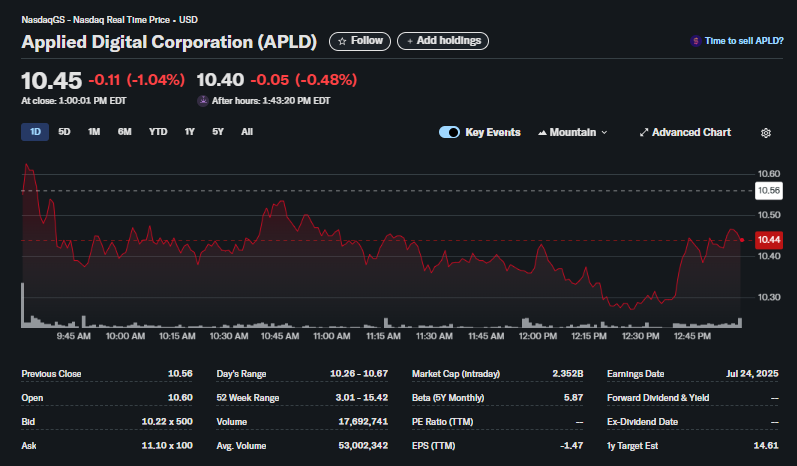Click the 10.60 price axis label
The height and width of the screenshot is (466, 797).
click(769, 174)
